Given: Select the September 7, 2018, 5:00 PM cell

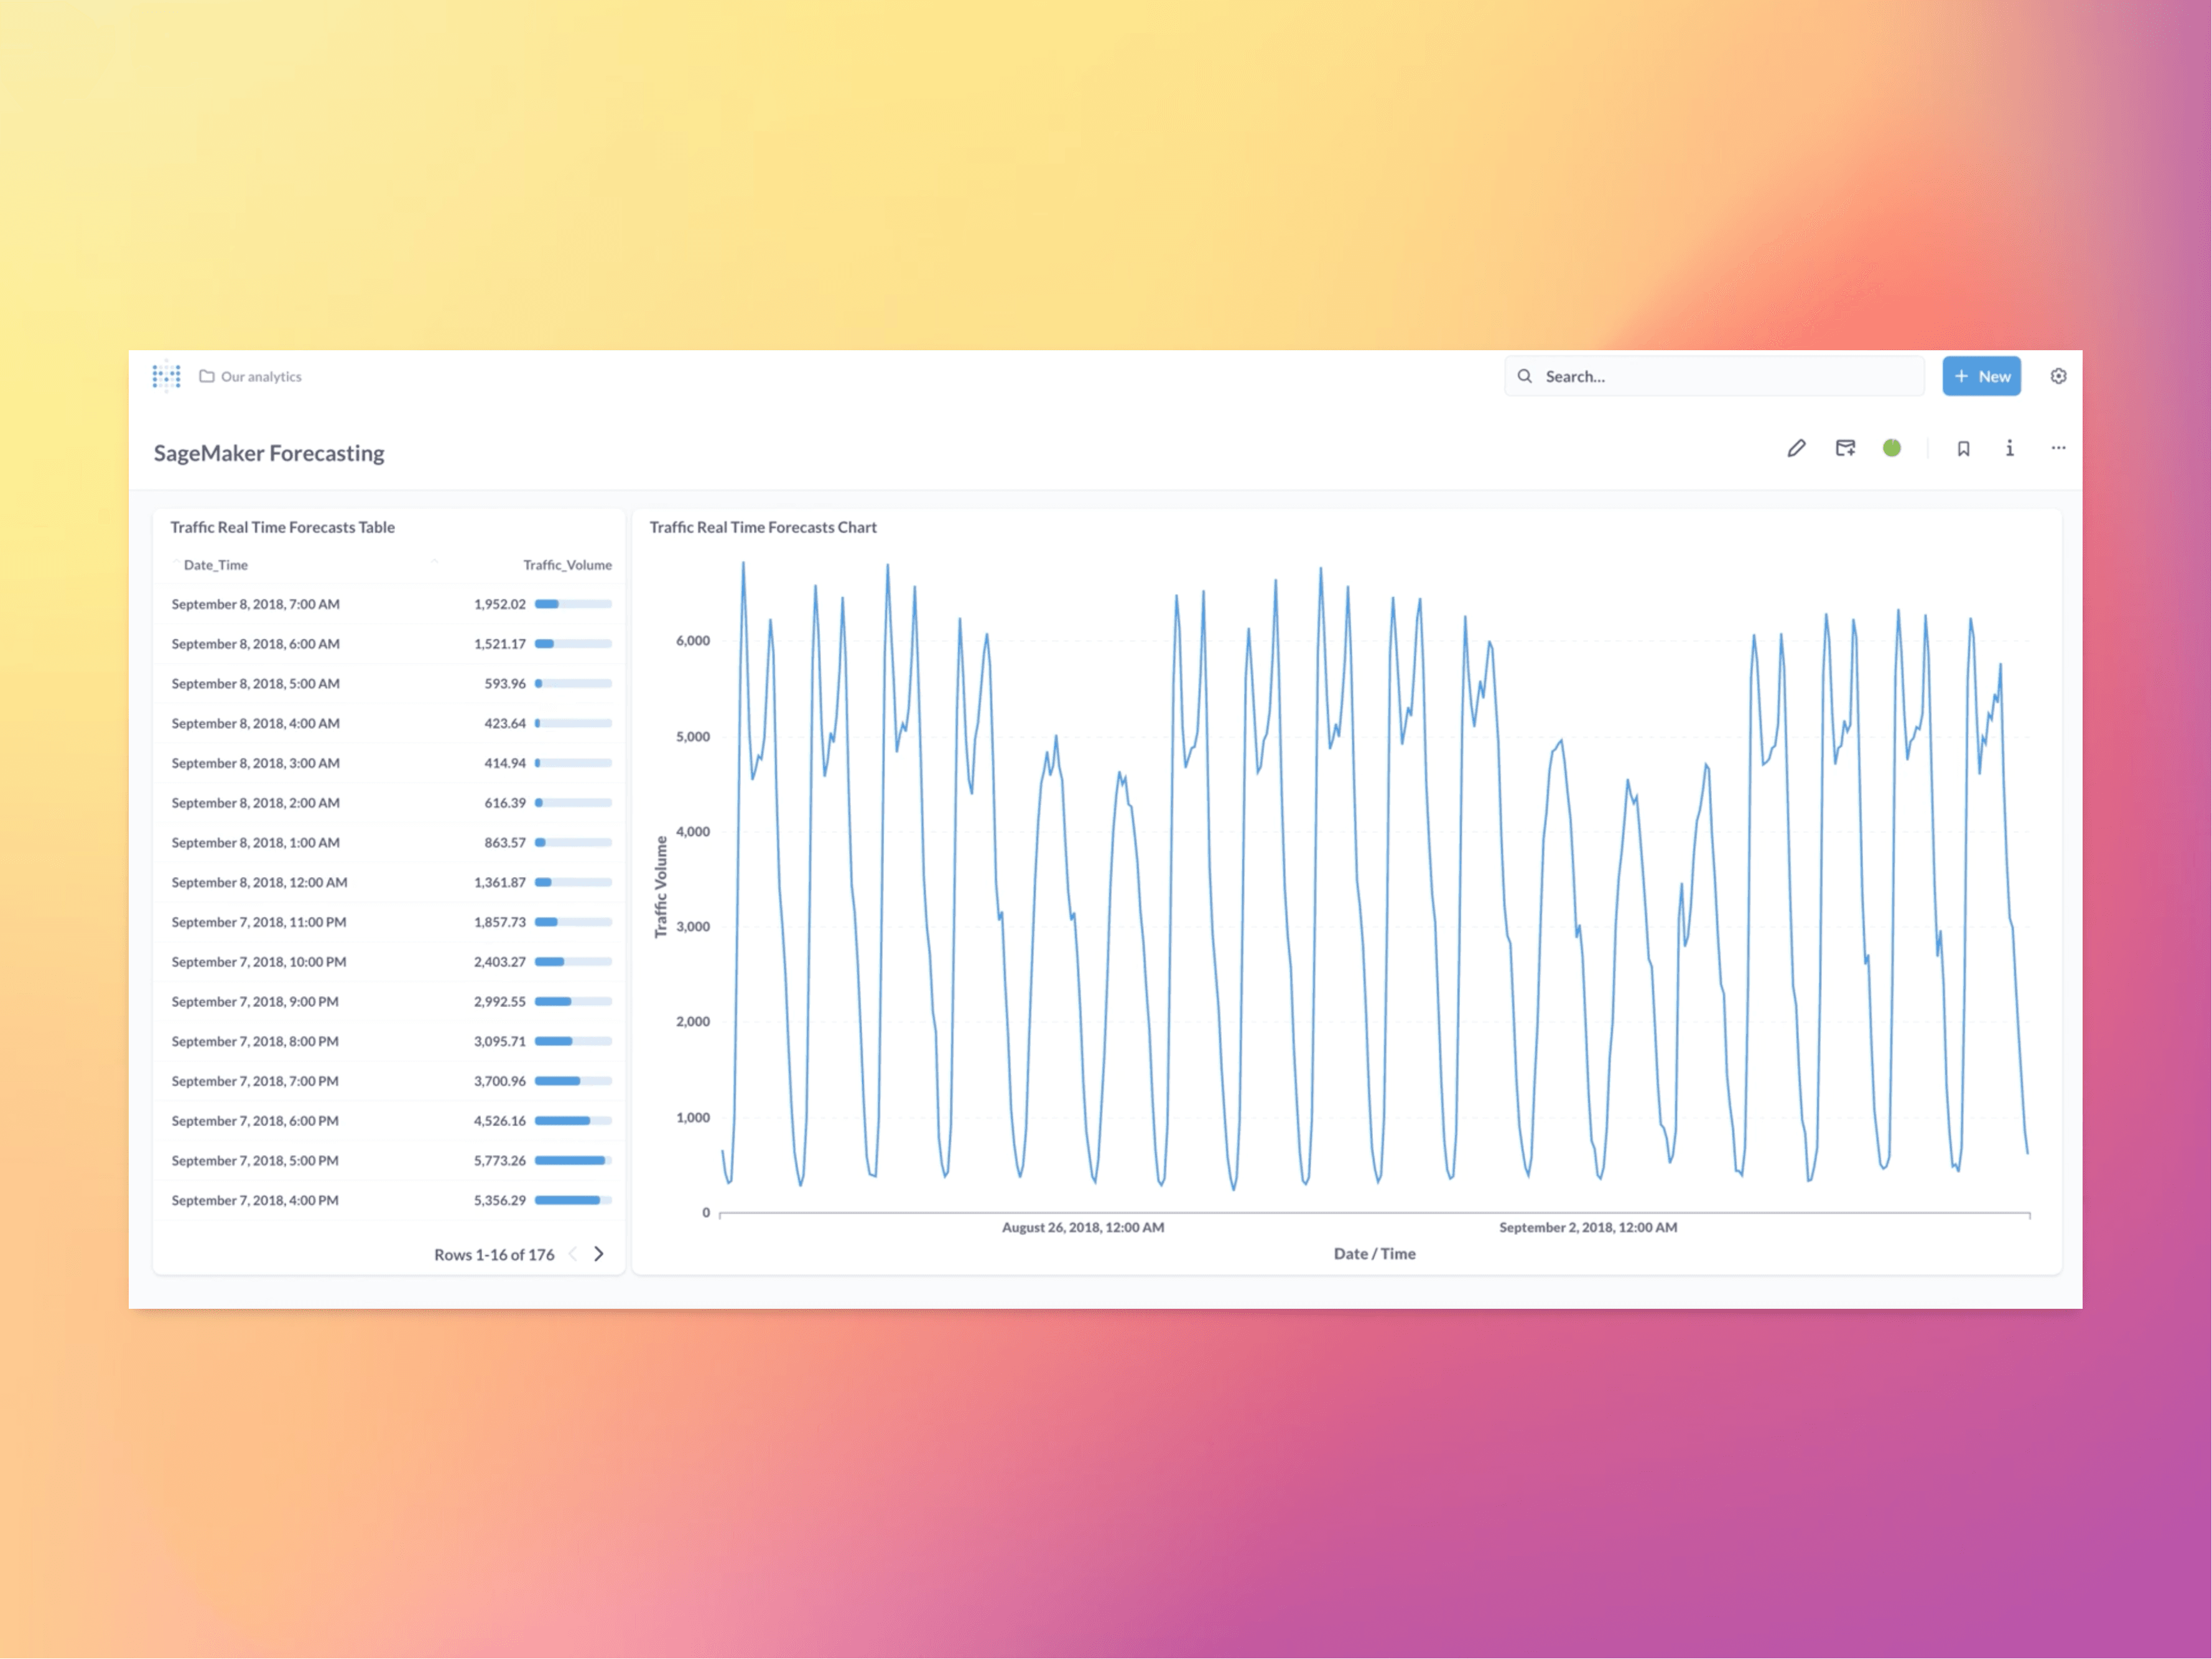Looking at the screenshot, I should [255, 1161].
